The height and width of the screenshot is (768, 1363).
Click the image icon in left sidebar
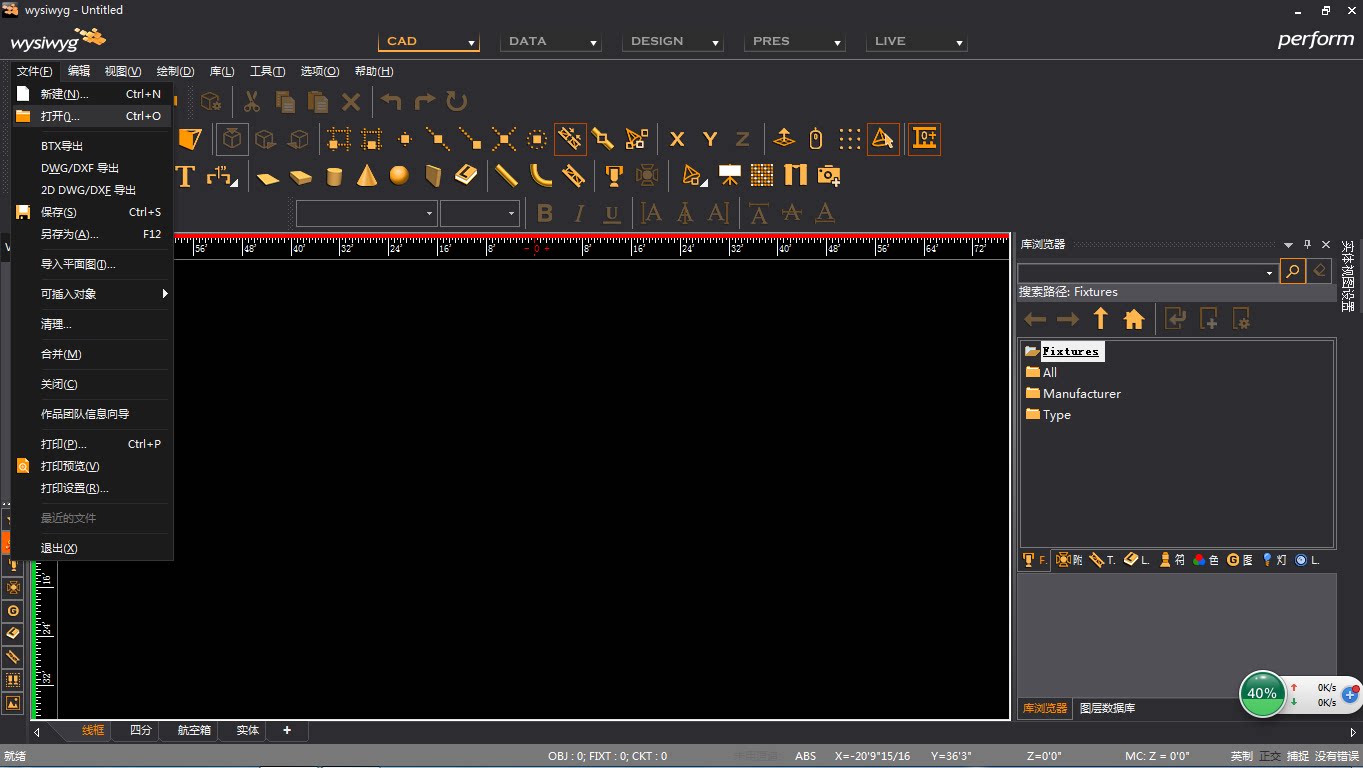(x=13, y=703)
